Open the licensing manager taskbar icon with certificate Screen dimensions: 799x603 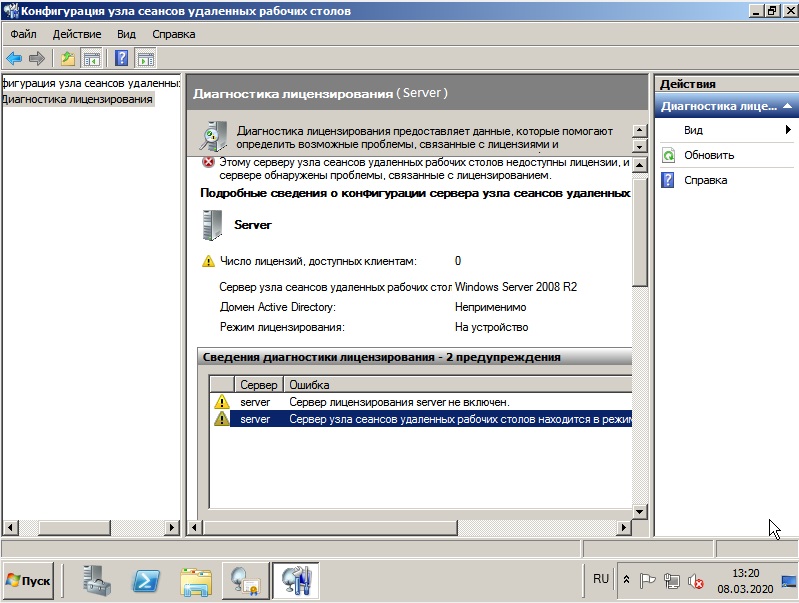(246, 581)
